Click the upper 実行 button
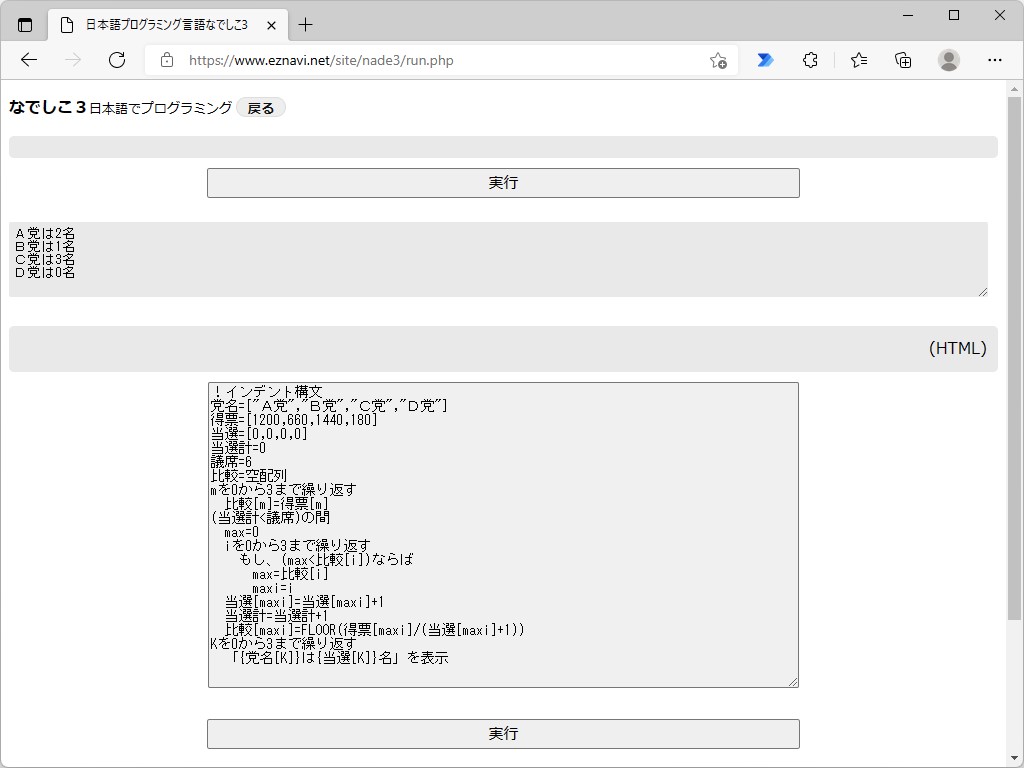The width and height of the screenshot is (1024, 768). 502,182
